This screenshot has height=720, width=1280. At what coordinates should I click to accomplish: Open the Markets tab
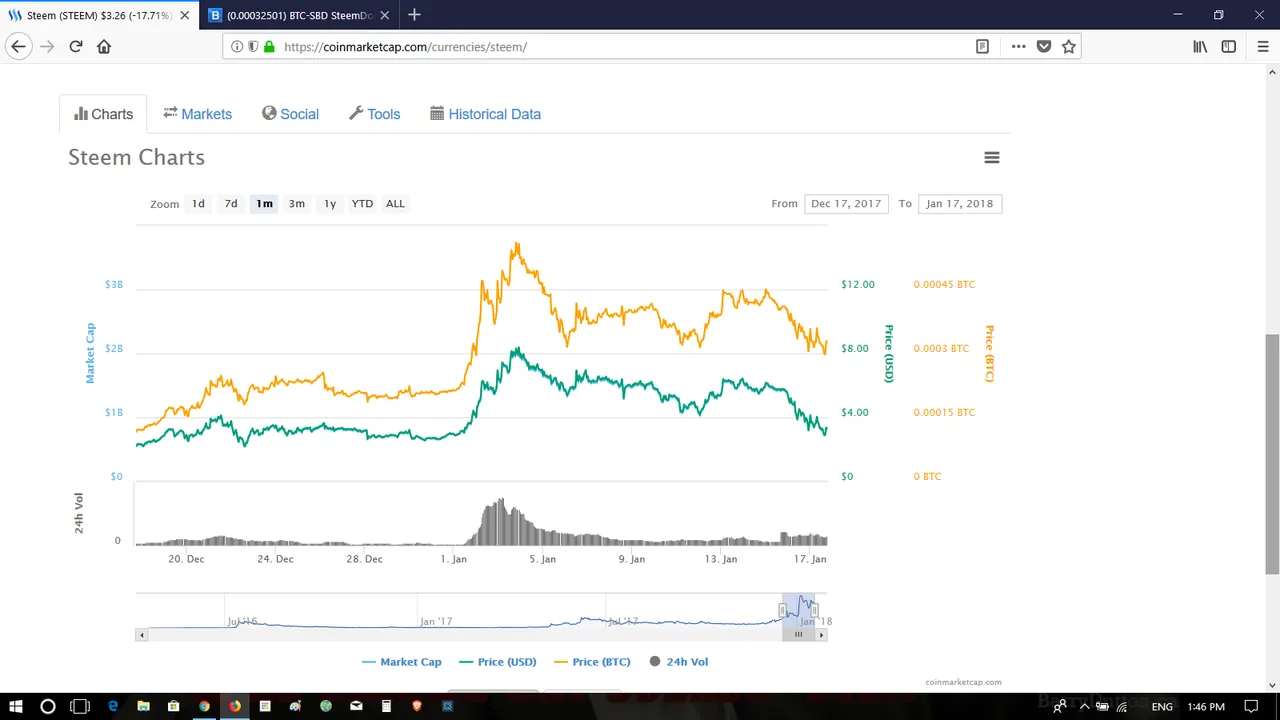(198, 114)
